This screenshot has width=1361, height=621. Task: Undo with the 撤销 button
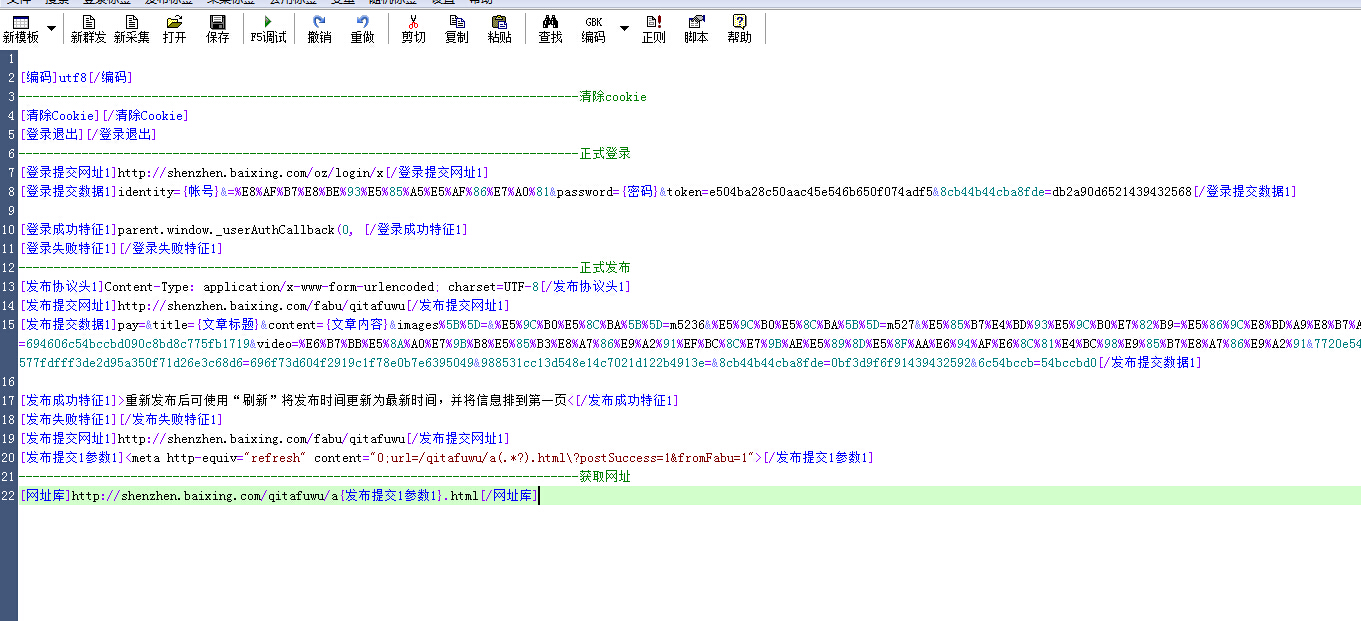coord(319,29)
